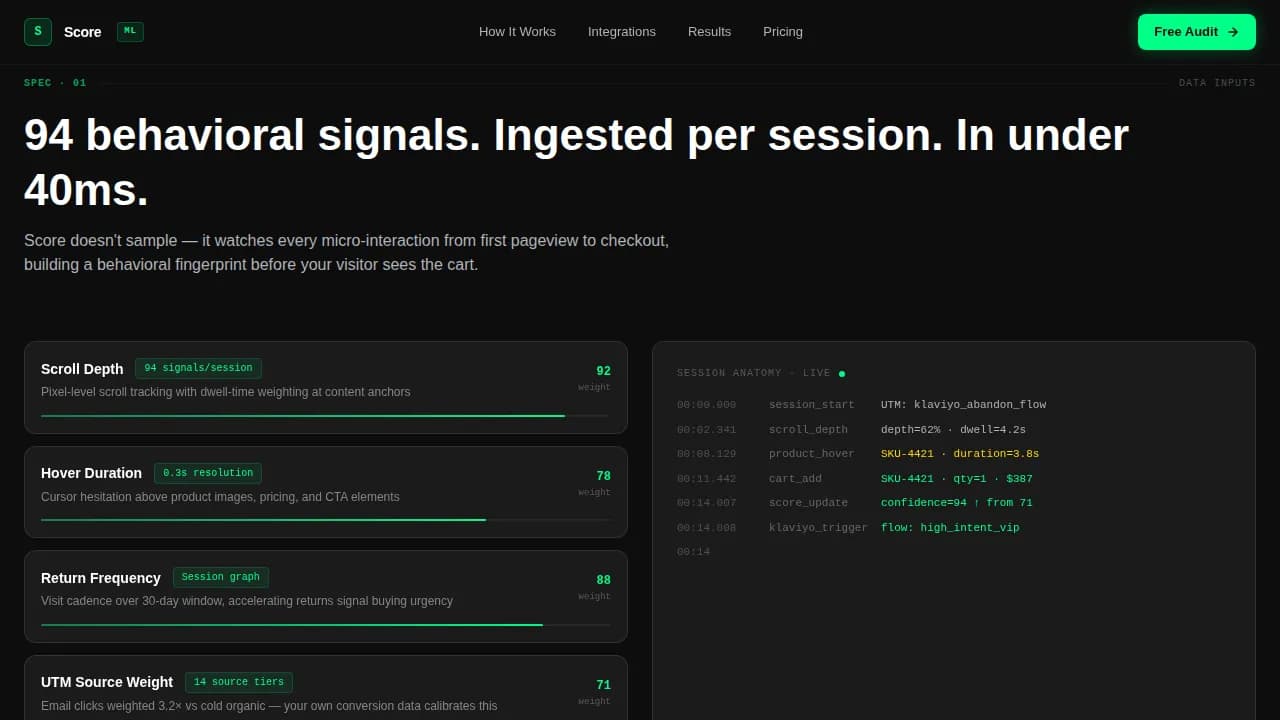Screen dimensions: 1280x720
Task: Open the "Session graph" badge on Return Frequency
Action: tap(220, 577)
